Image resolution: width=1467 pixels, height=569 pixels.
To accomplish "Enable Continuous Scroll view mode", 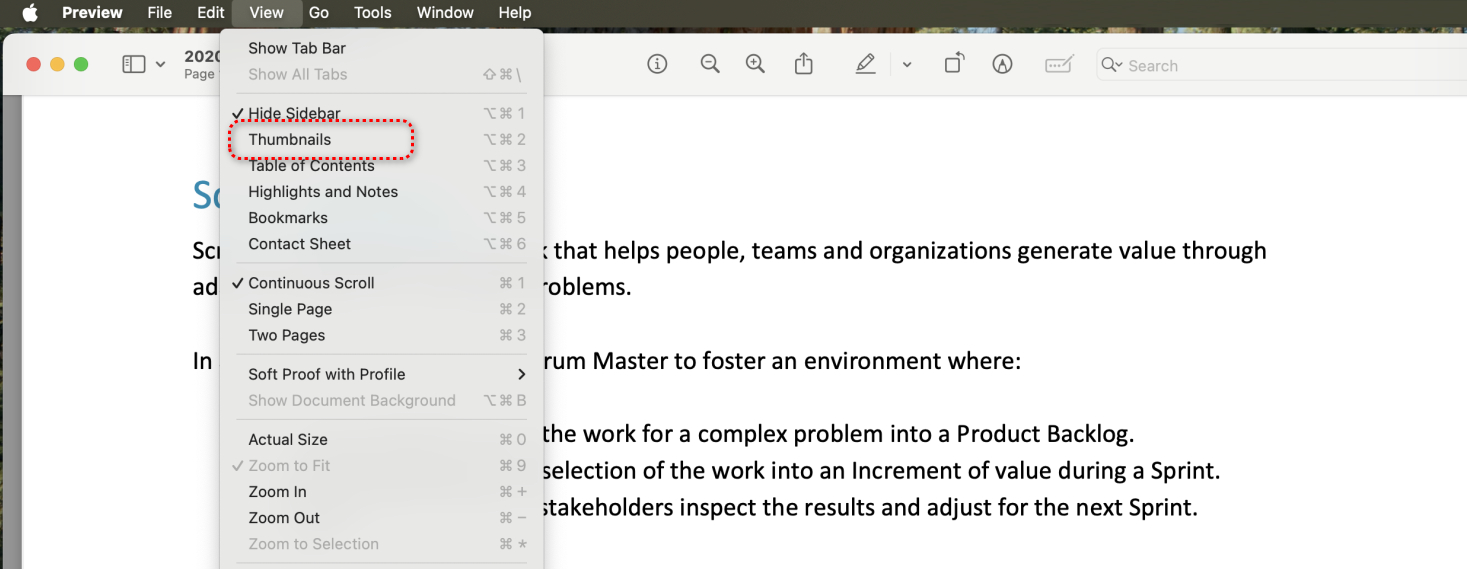I will coord(311,283).
